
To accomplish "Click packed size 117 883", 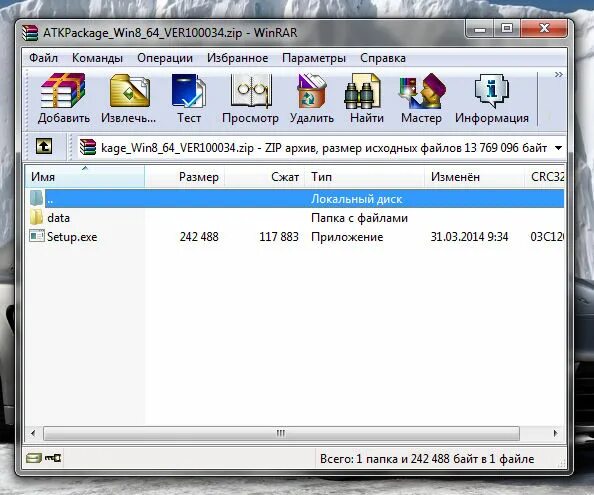I will tap(279, 237).
